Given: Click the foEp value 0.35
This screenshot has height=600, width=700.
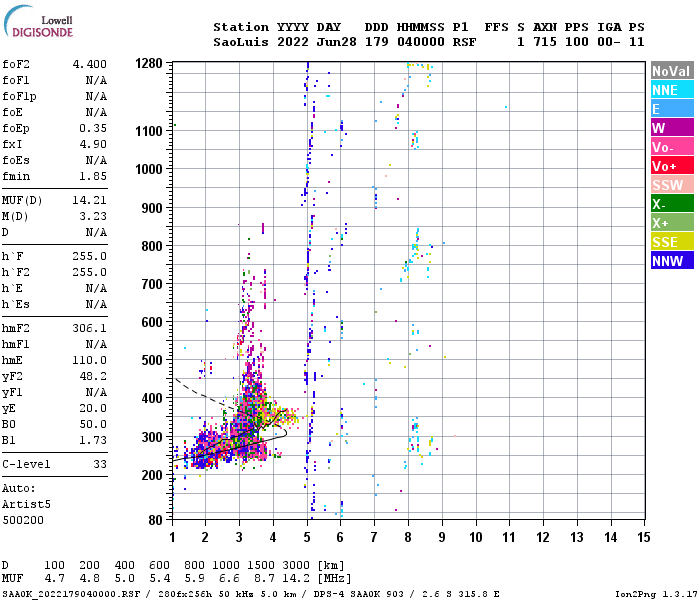Looking at the screenshot, I should click(x=93, y=128).
